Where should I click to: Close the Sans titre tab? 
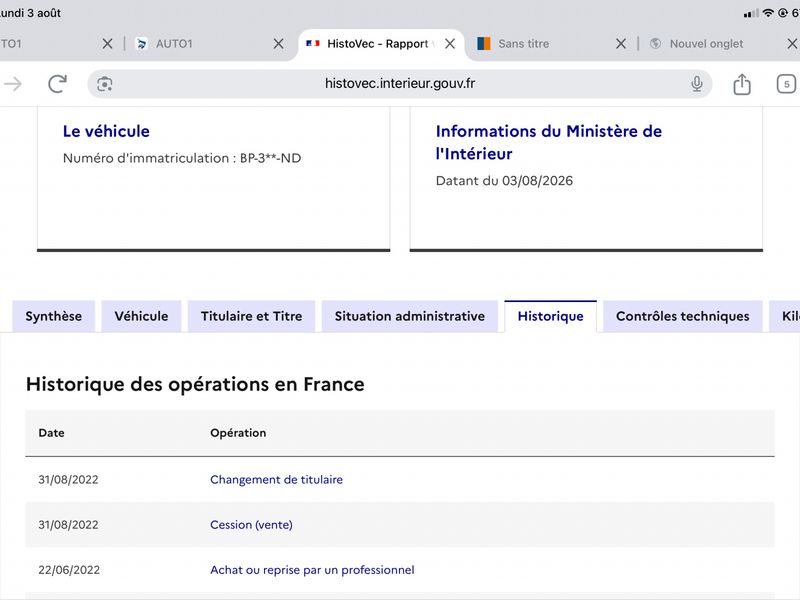pos(621,44)
